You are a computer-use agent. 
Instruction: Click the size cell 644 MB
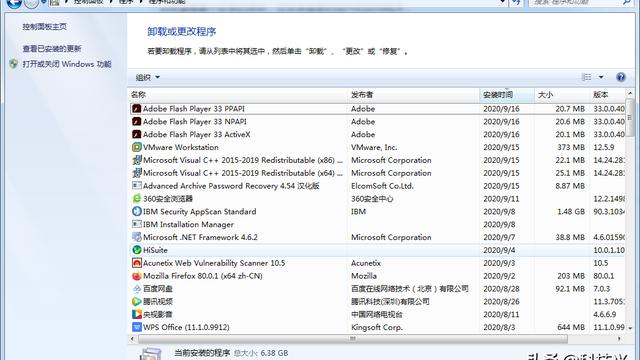coord(571,327)
